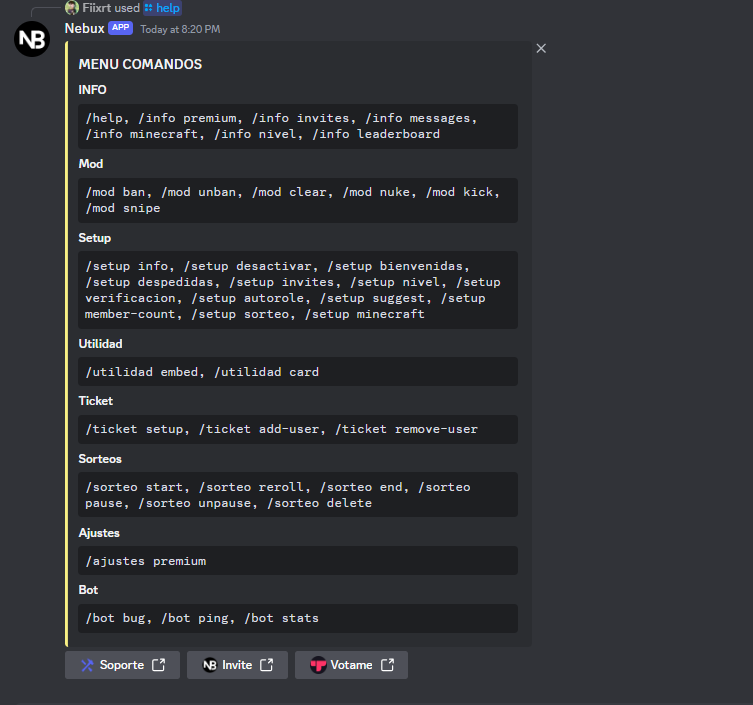Click the Utilidad section heading
The height and width of the screenshot is (705, 753).
(100, 344)
